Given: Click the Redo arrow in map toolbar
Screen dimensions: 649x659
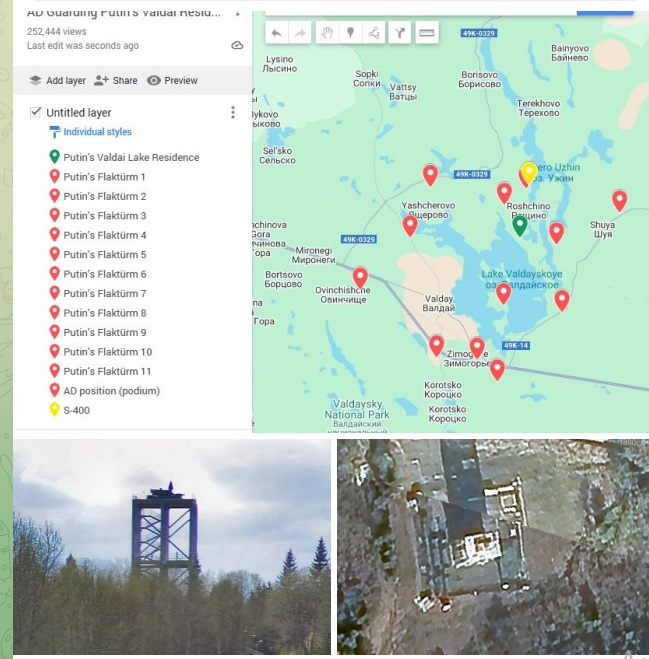Looking at the screenshot, I should (x=301, y=33).
